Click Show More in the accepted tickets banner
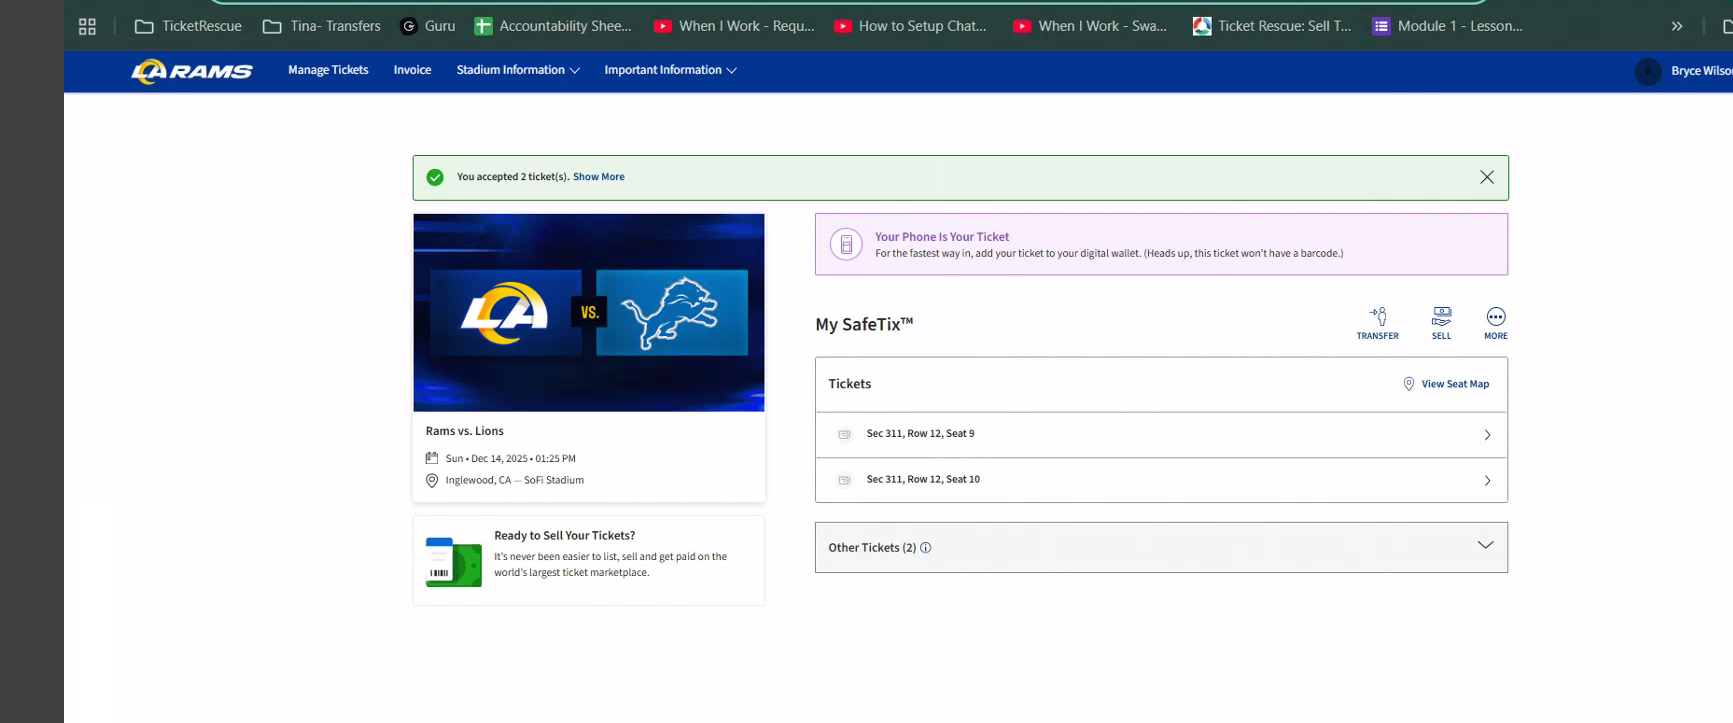Screen dimensions: 1733x723 click(598, 177)
